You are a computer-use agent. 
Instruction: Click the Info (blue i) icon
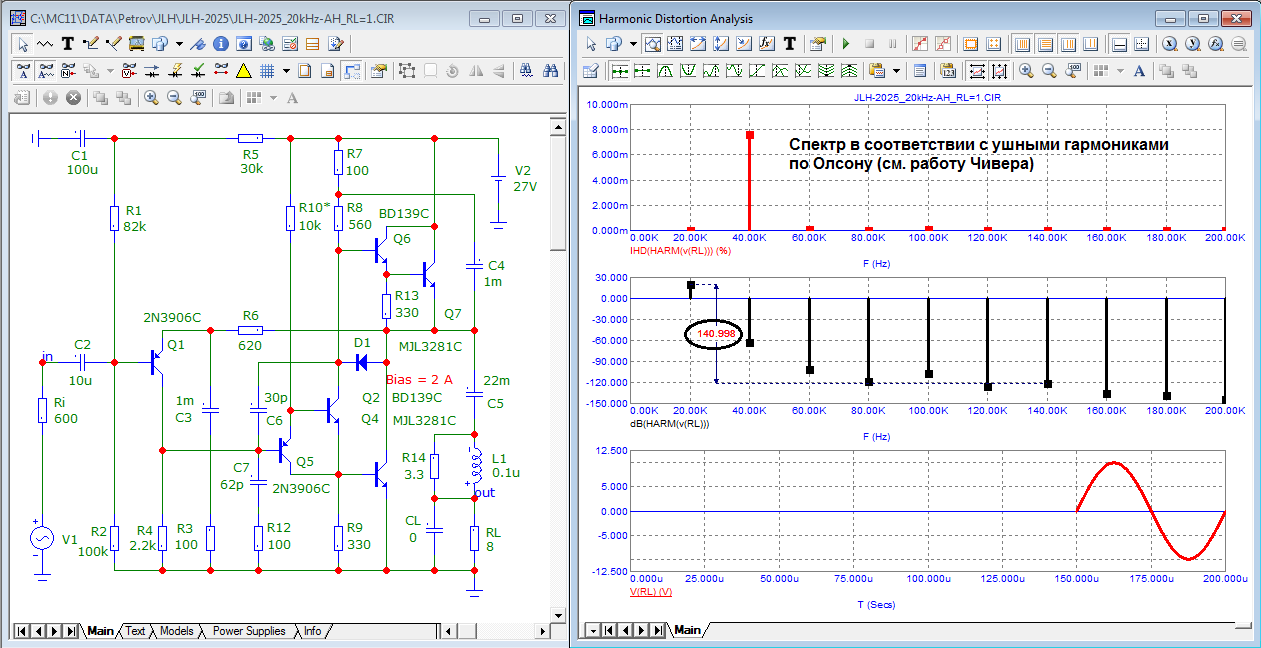pyautogui.click(x=221, y=44)
